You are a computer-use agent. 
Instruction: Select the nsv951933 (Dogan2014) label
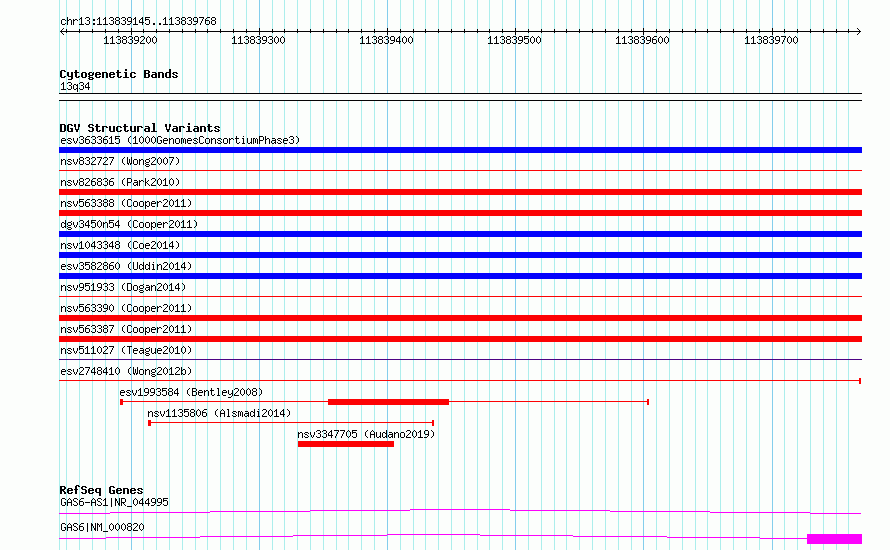coord(123,287)
